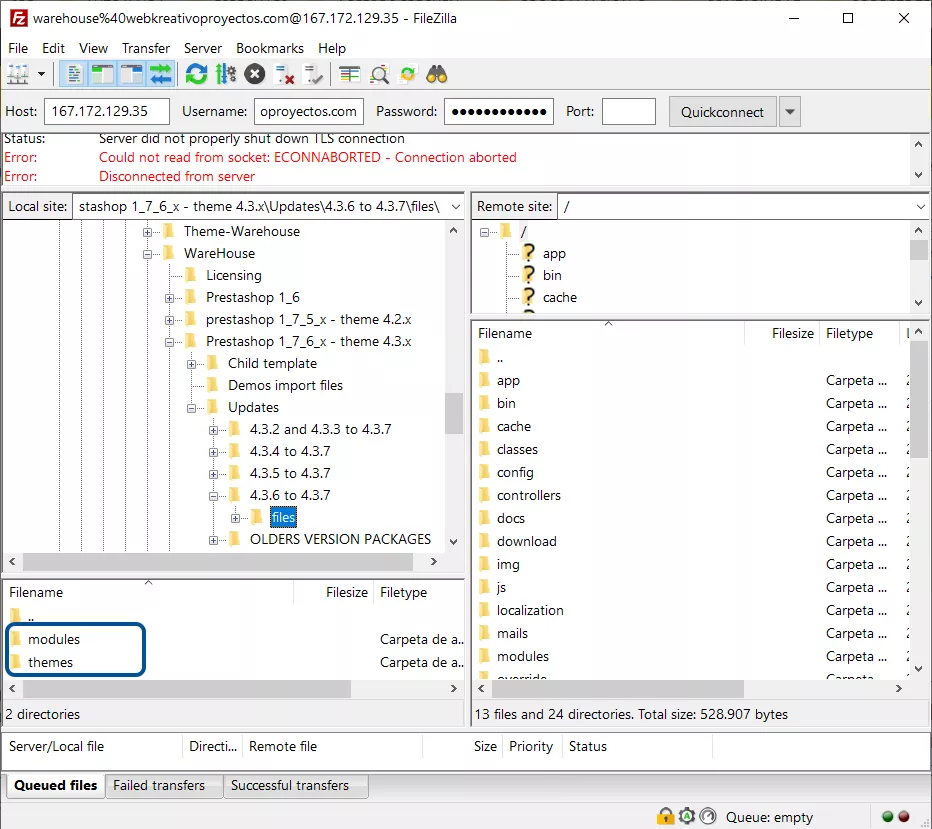The image size is (932, 829).
Task: Search for files with binoculars icon
Action: [437, 74]
